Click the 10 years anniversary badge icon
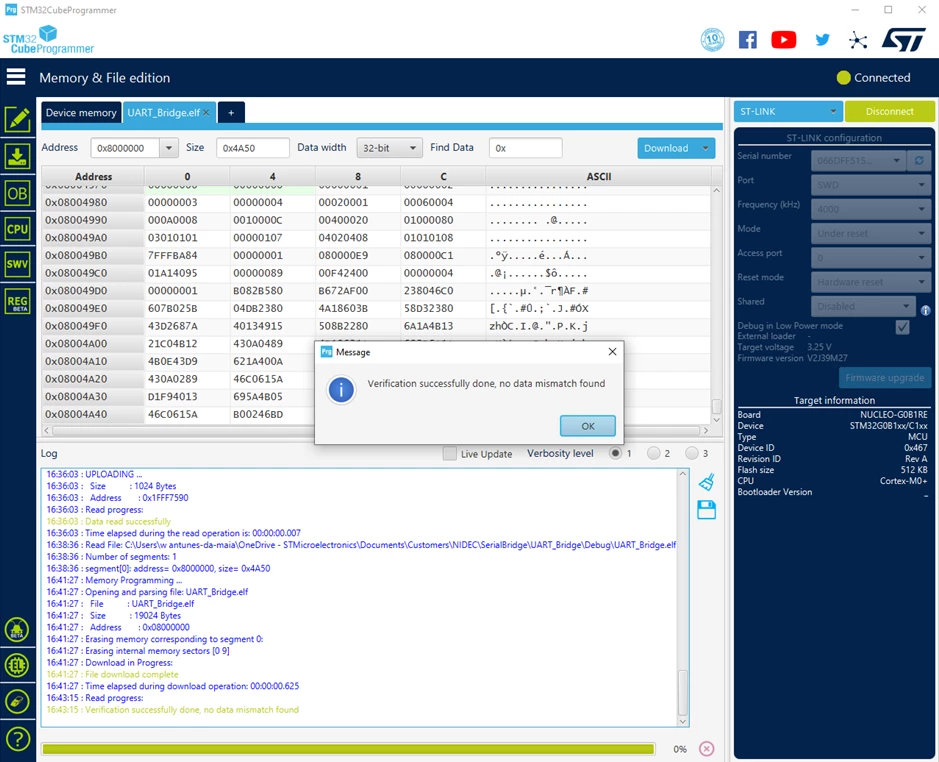Viewport: 939px width, 762px height. pos(712,40)
